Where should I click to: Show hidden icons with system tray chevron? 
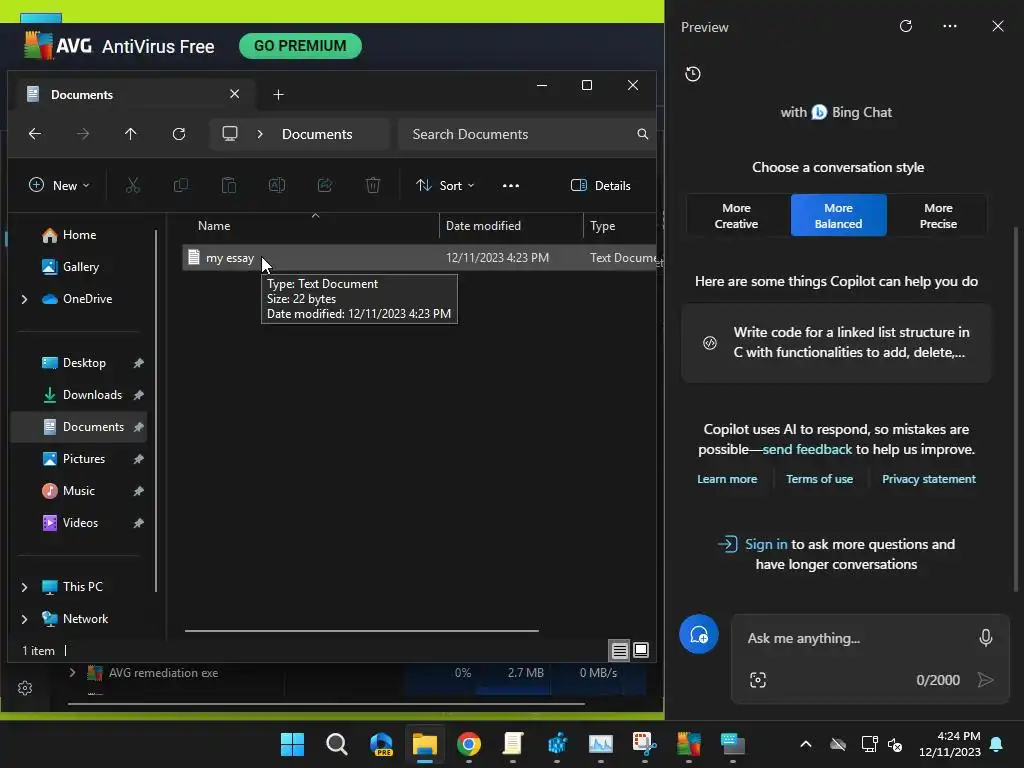(x=806, y=744)
